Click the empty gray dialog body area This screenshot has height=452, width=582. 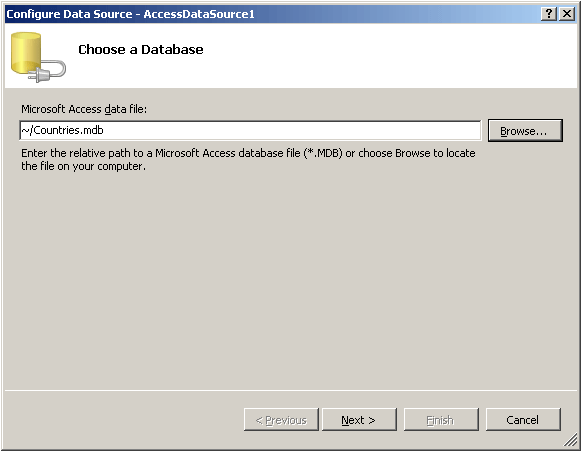click(291, 282)
